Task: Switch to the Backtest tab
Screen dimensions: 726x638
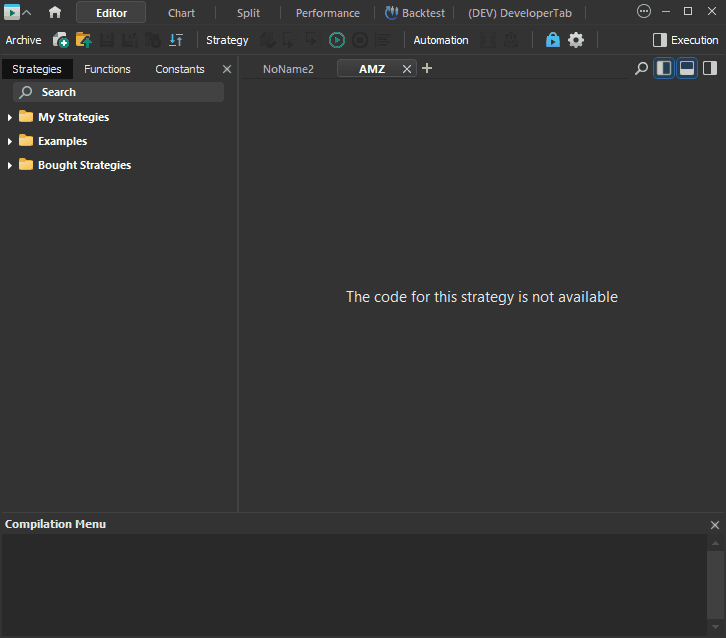Action: tap(415, 13)
